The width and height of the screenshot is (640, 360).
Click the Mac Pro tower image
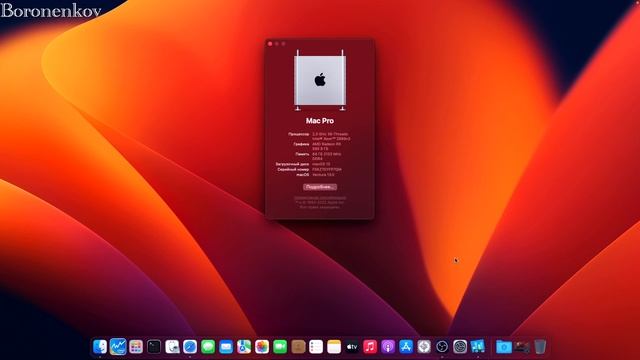[x=320, y=80]
